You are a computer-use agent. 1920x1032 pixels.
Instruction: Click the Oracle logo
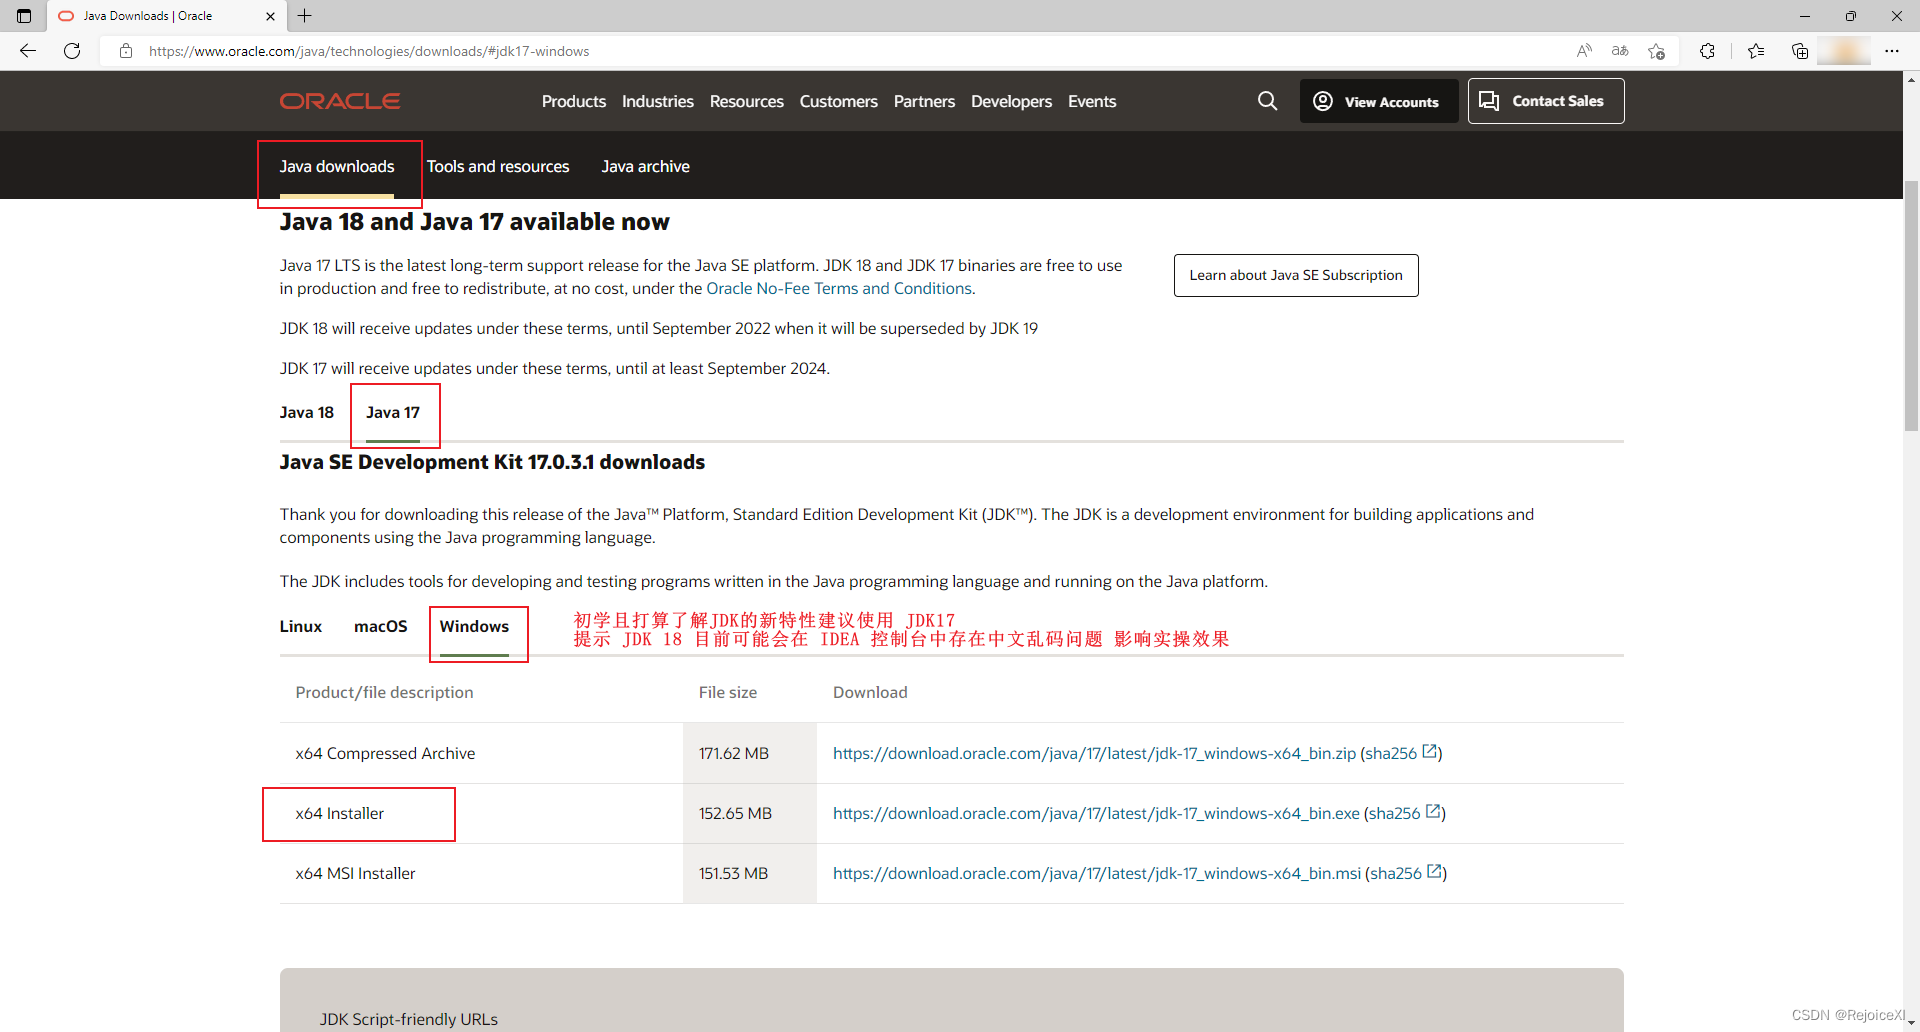click(x=340, y=101)
